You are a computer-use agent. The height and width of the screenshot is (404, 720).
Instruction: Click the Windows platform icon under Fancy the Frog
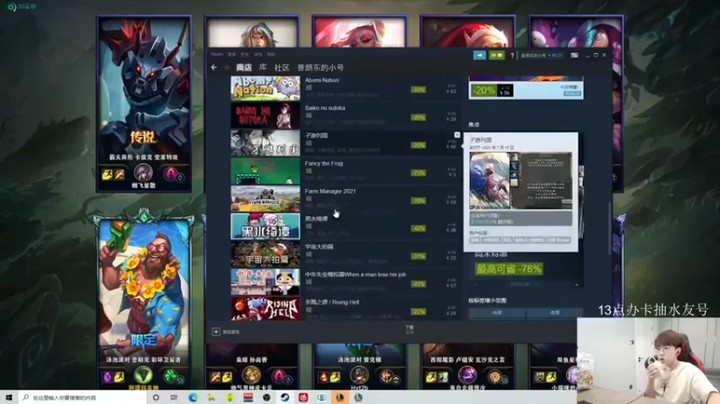(309, 171)
